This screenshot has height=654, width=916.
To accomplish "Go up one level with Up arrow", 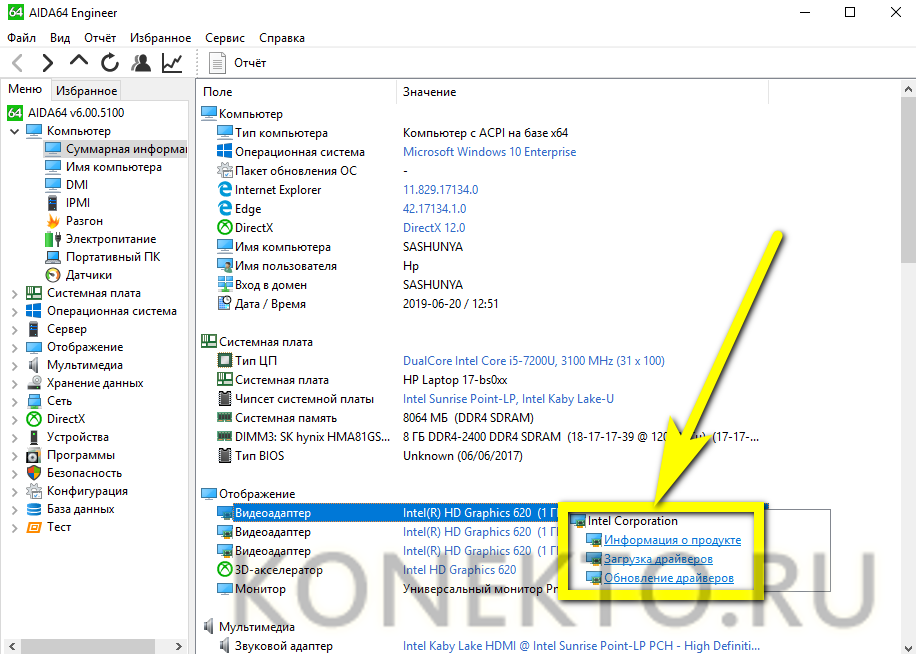I will tap(79, 62).
